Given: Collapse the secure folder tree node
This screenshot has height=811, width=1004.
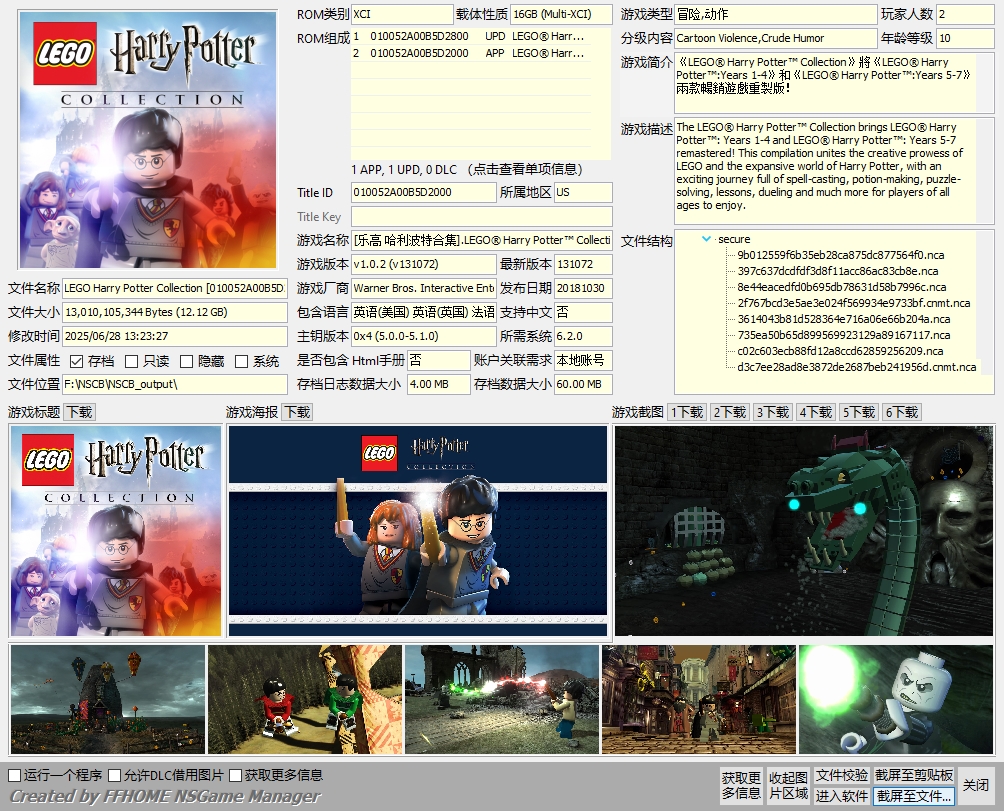Looking at the screenshot, I should [x=706, y=239].
